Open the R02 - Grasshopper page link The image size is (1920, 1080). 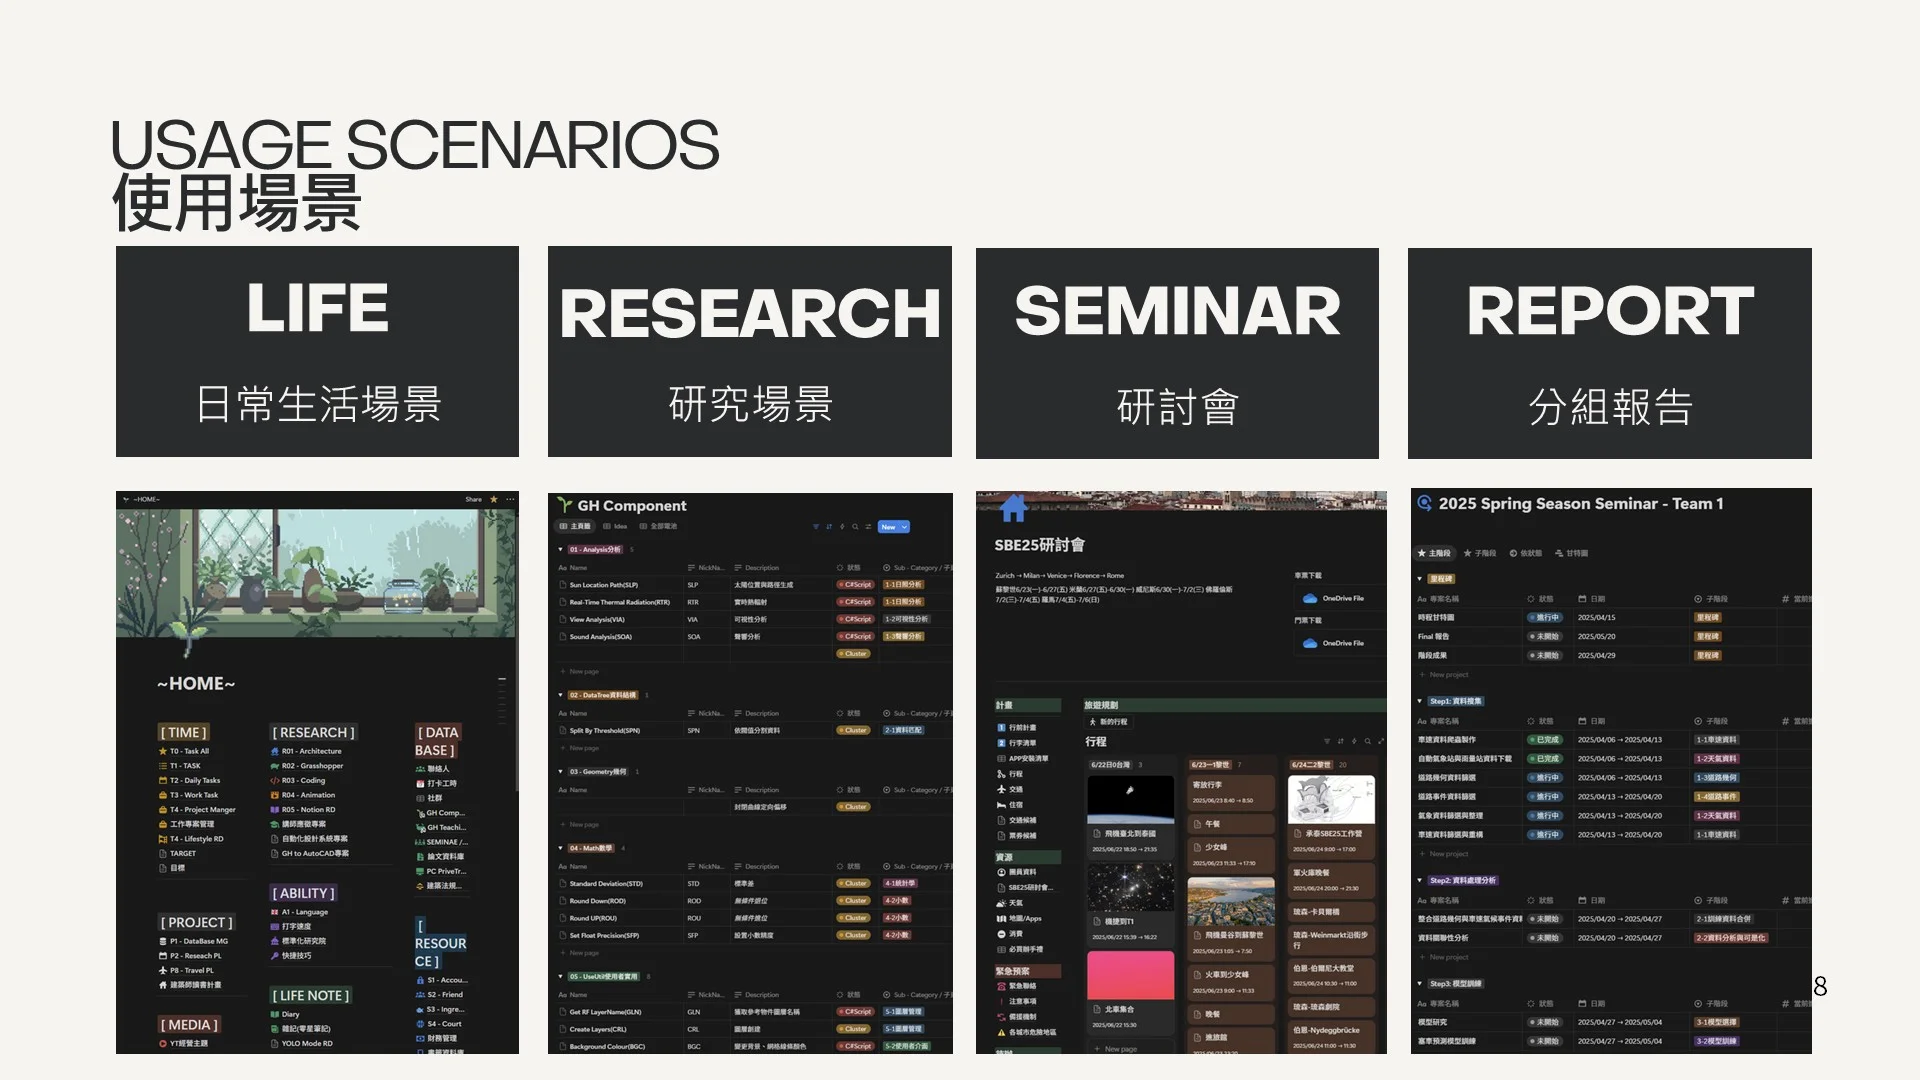coord(311,766)
